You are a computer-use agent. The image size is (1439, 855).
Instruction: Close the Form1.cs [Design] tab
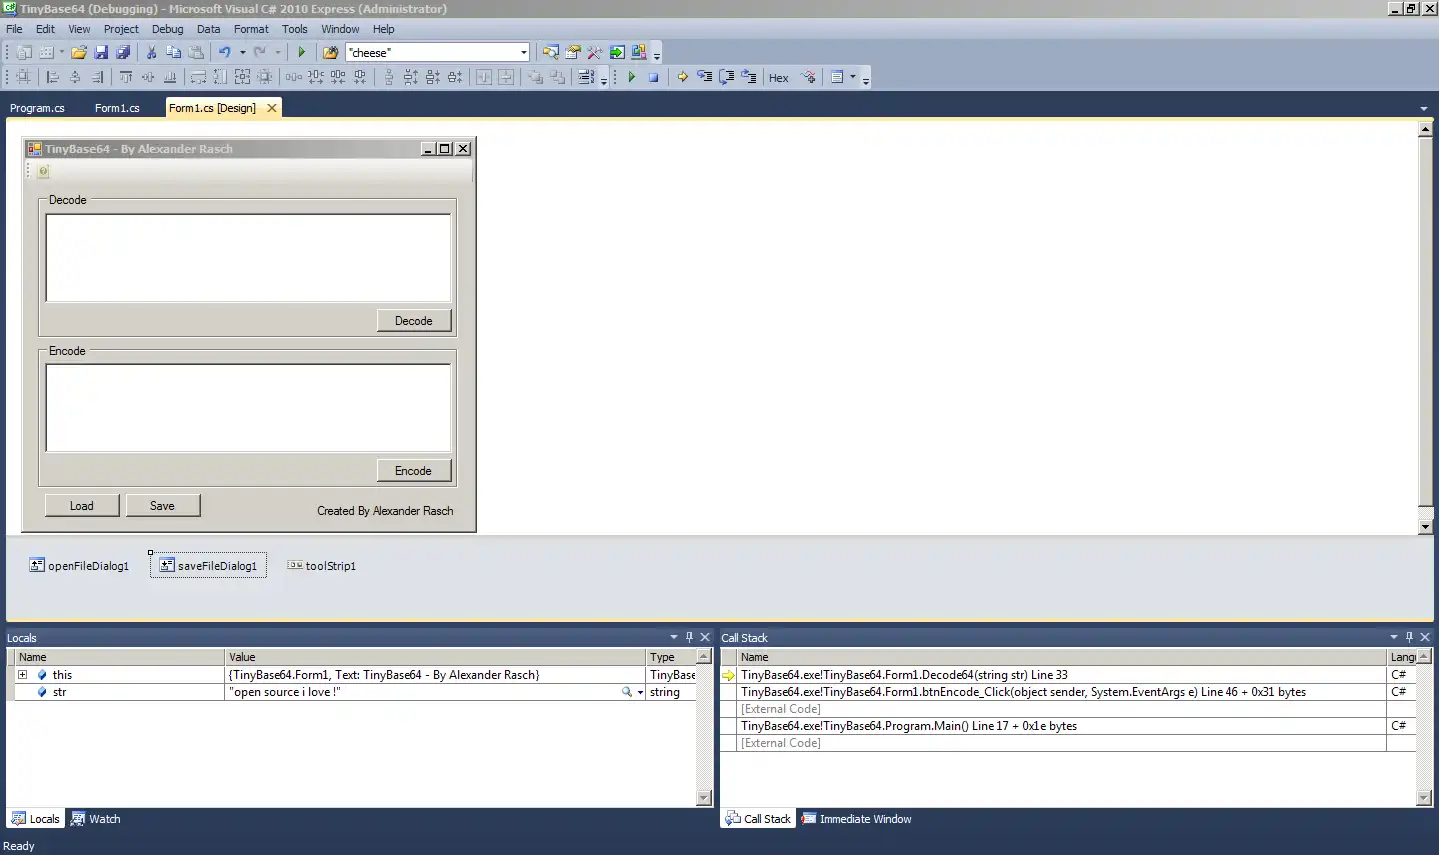(x=271, y=108)
